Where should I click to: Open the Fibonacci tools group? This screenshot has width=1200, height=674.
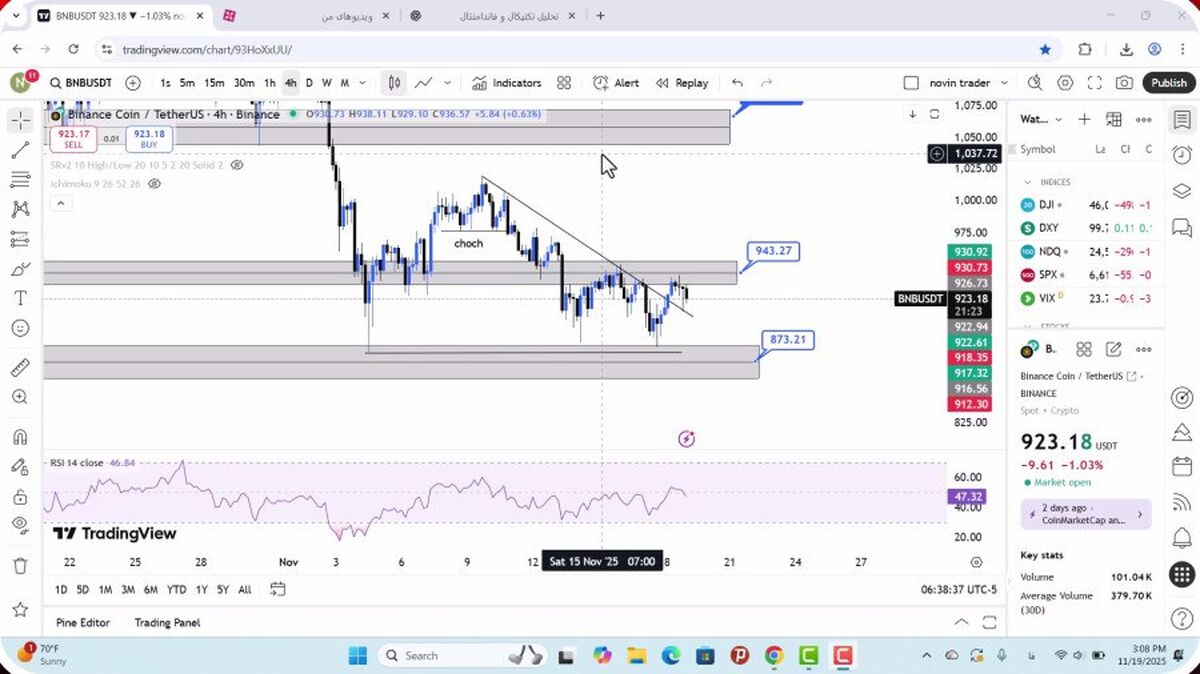tap(20, 180)
